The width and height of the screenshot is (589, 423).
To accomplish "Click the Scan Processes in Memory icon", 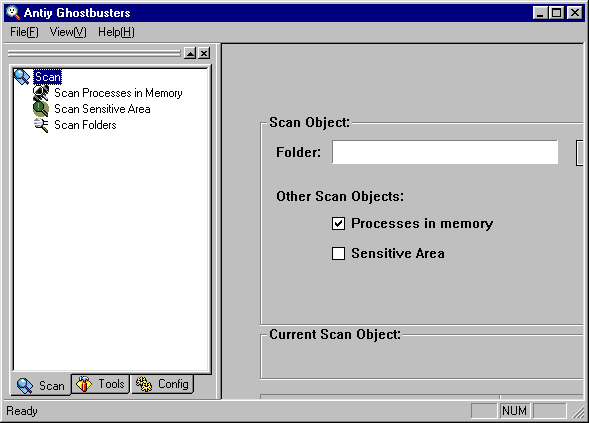I will [41, 93].
